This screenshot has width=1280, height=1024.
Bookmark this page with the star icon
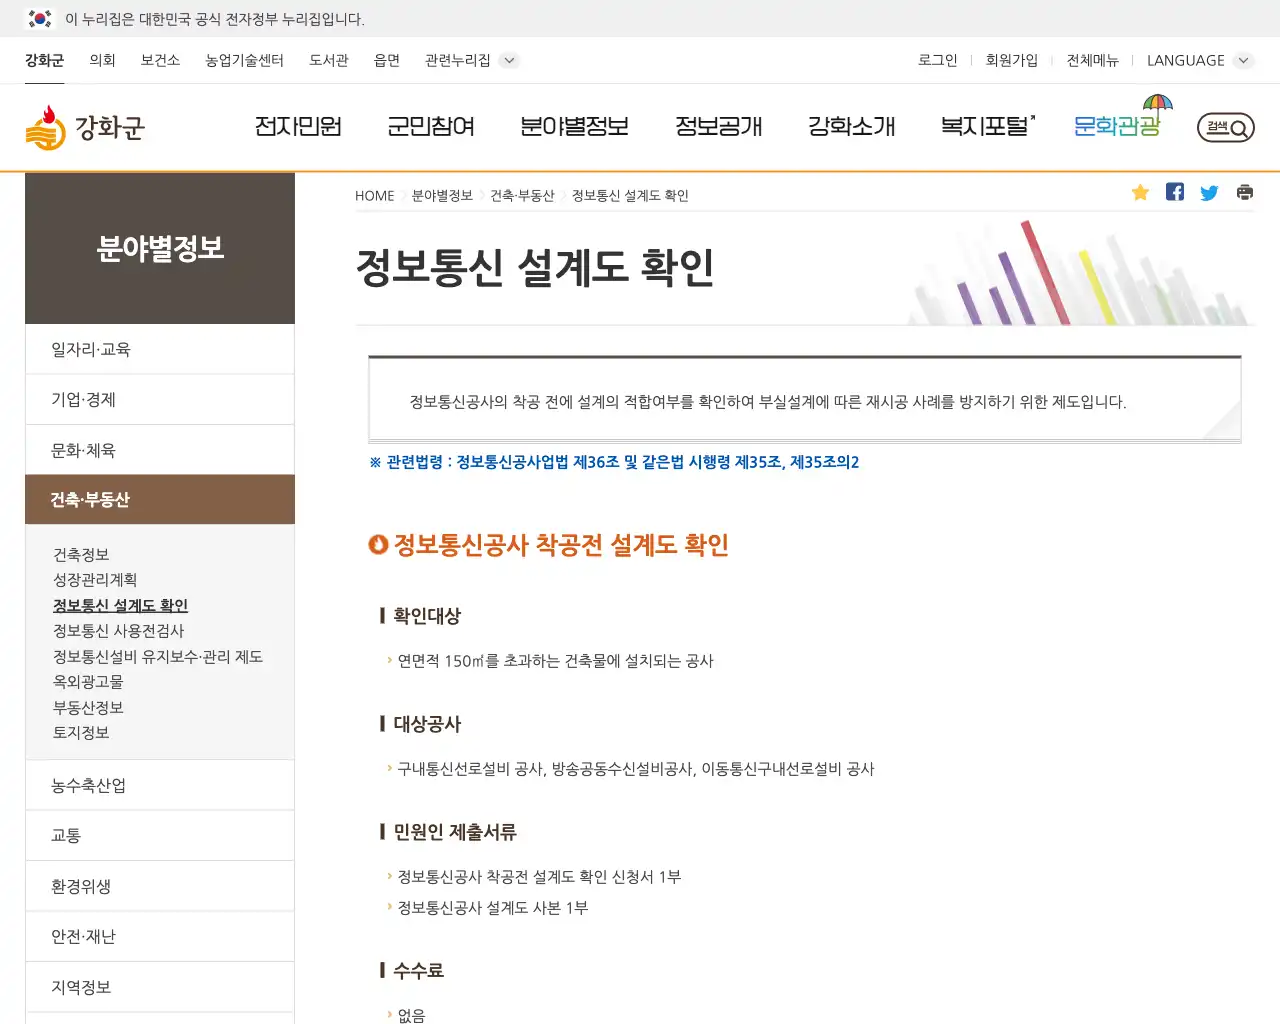pyautogui.click(x=1140, y=193)
